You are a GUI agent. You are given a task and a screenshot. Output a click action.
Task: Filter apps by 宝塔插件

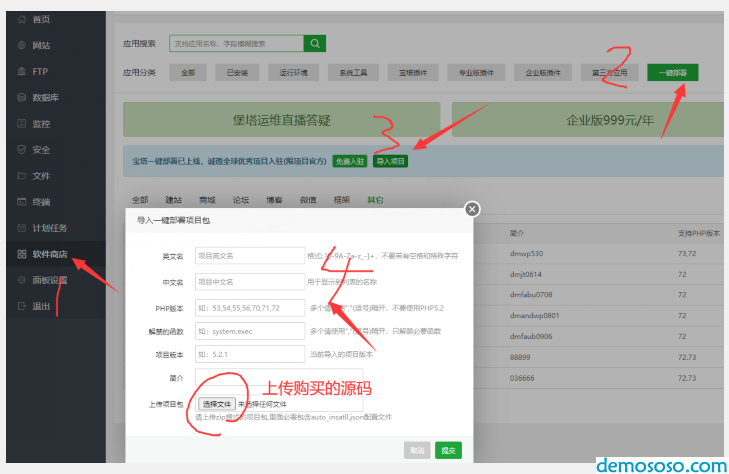tap(413, 72)
